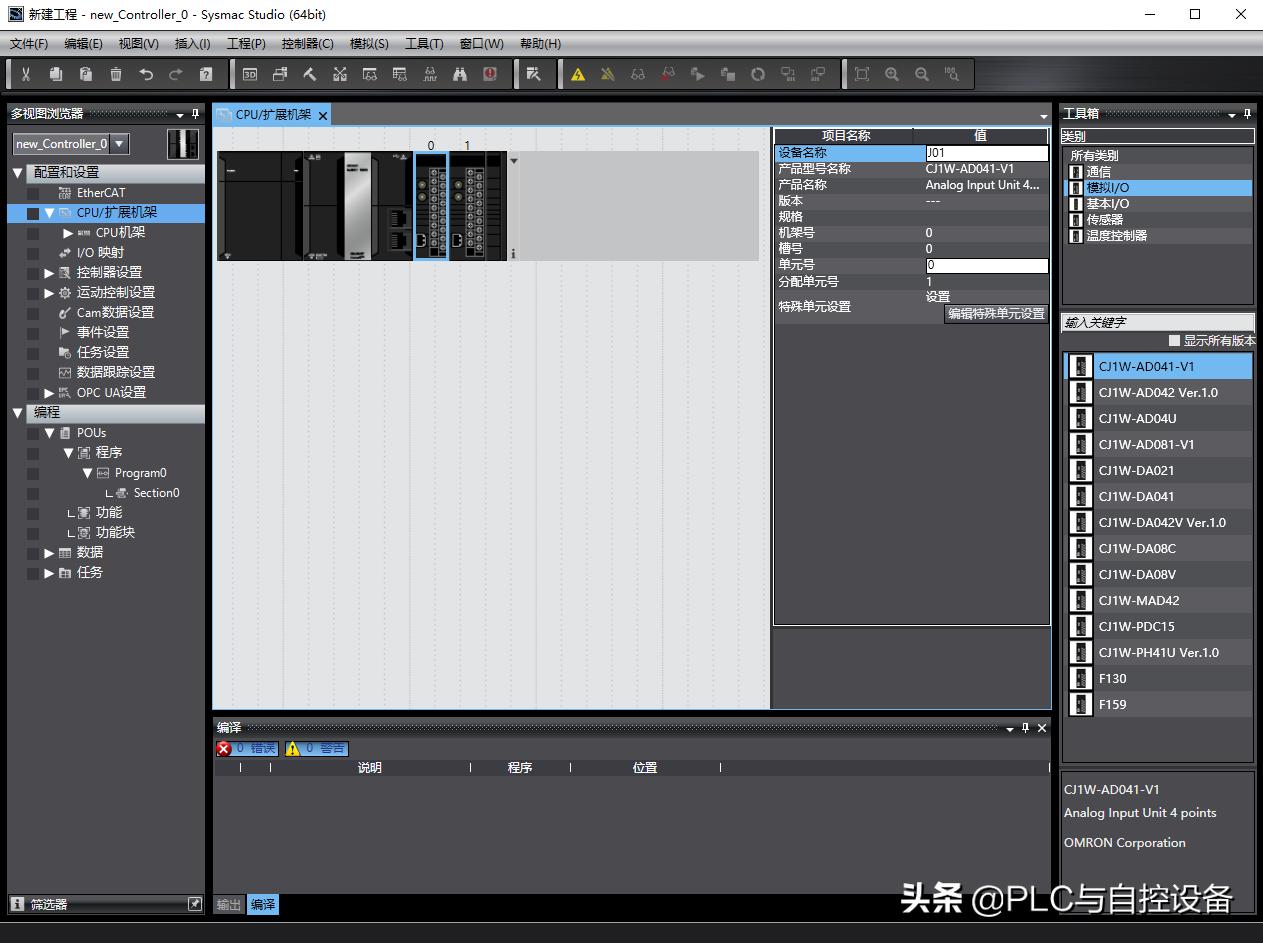Screen dimensions: 1263x943
Task: Click the Delete trash can icon
Action: click(x=116, y=74)
